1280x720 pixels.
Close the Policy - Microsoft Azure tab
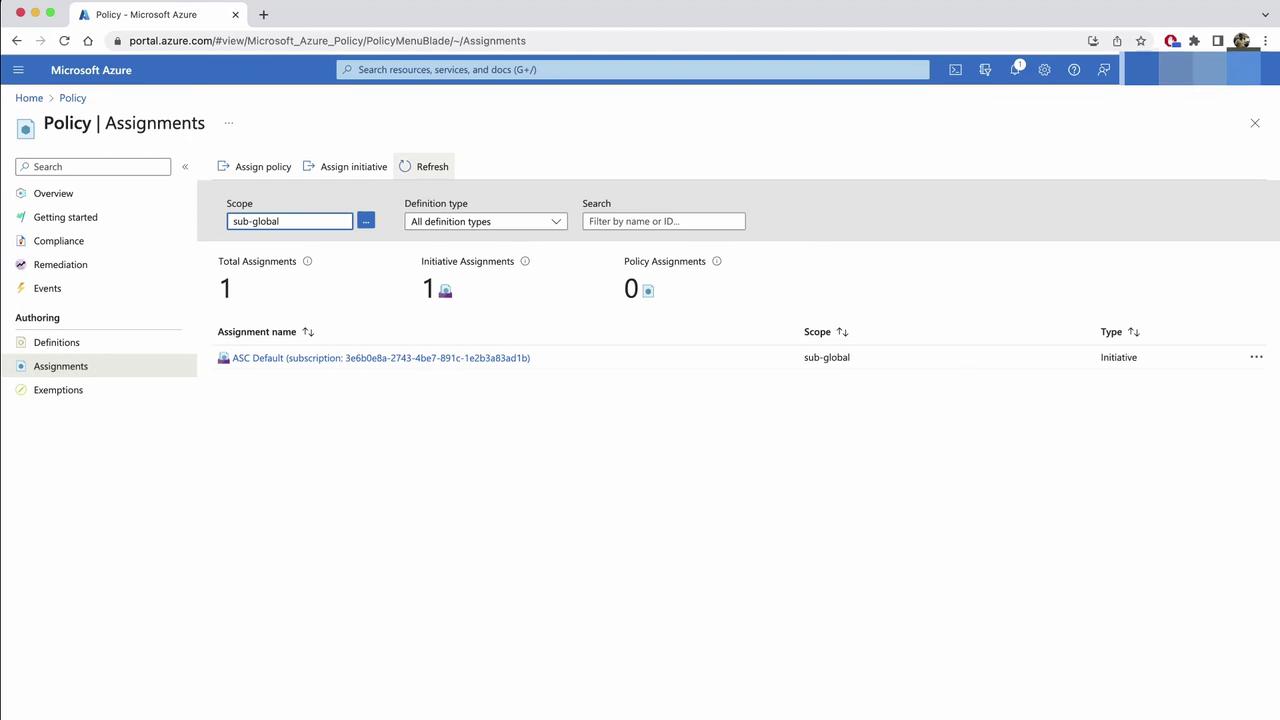pos(235,15)
